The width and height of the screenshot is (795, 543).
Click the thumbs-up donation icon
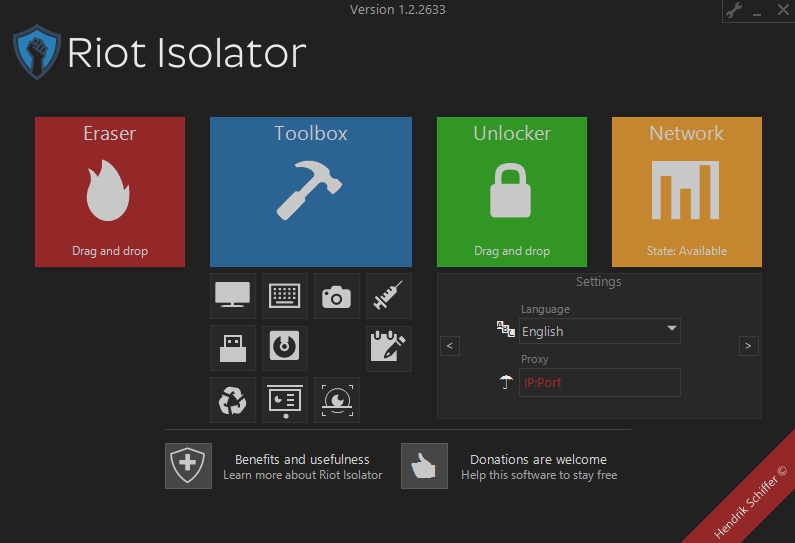tap(424, 466)
